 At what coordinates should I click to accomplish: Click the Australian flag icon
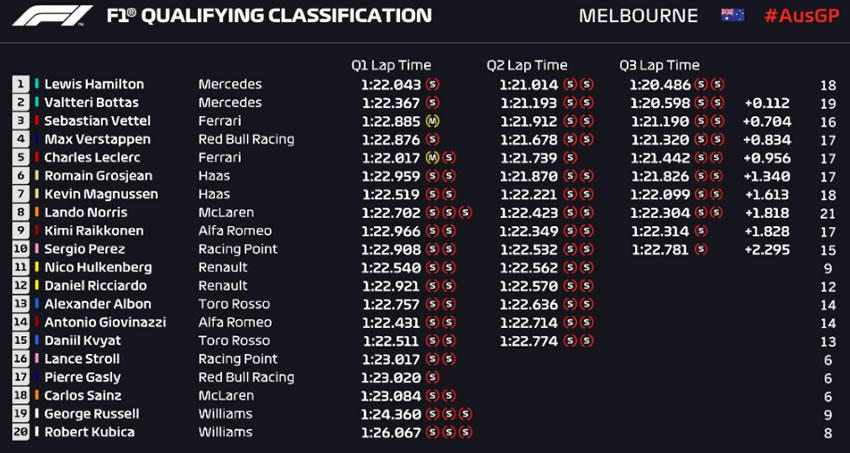(x=732, y=16)
